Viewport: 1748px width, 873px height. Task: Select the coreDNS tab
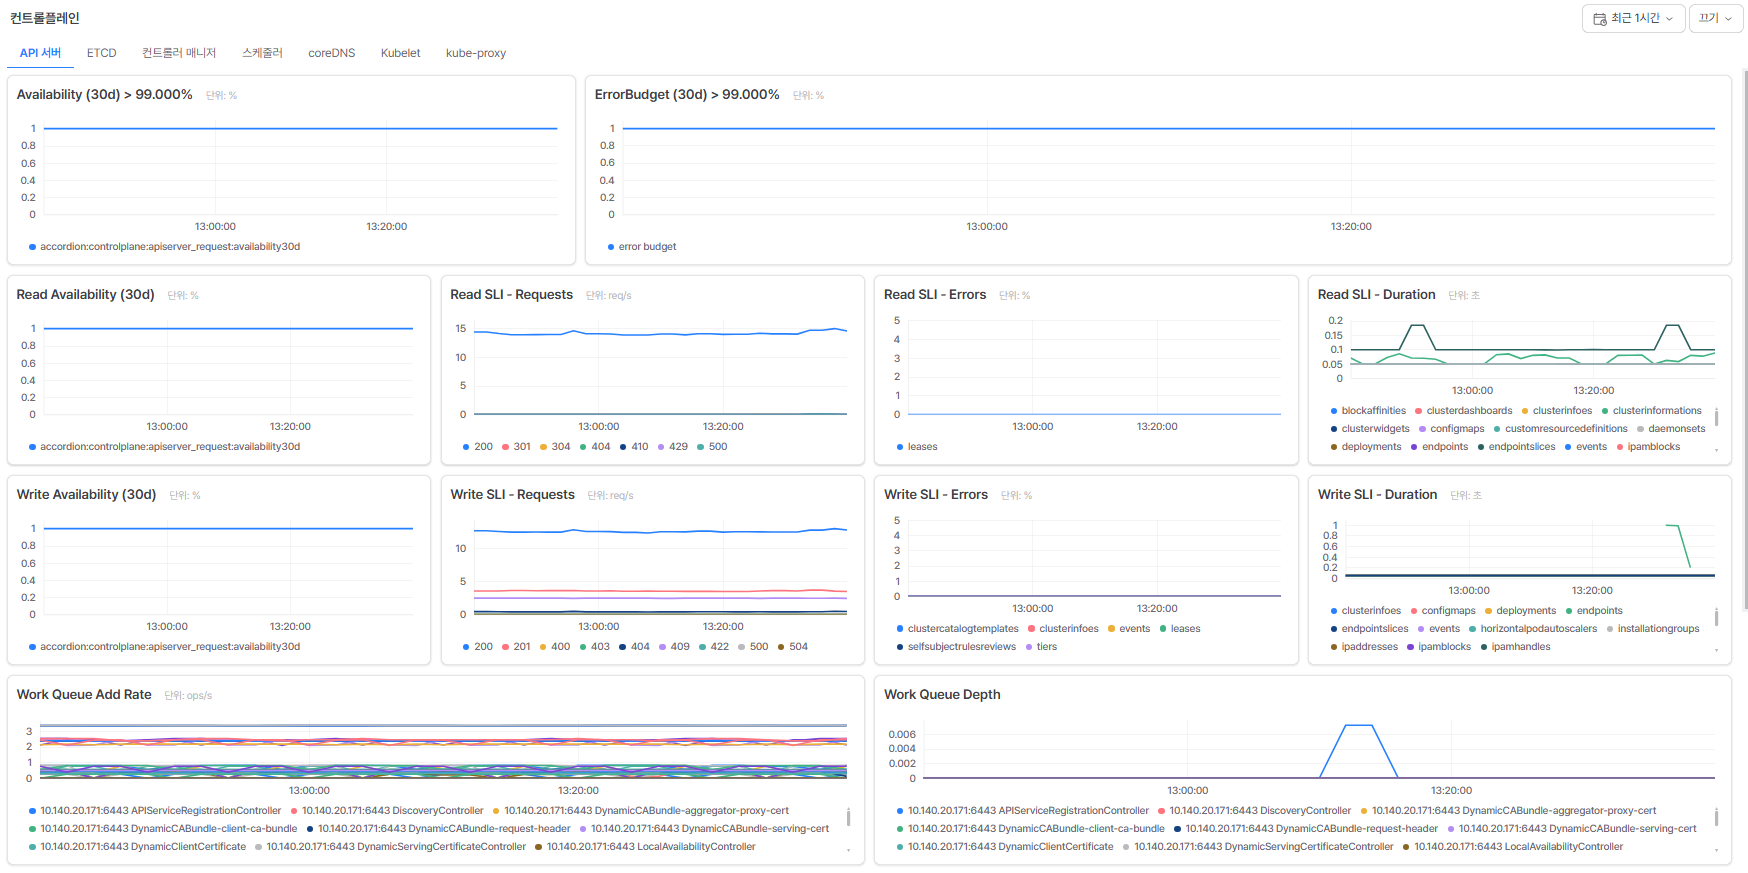331,53
